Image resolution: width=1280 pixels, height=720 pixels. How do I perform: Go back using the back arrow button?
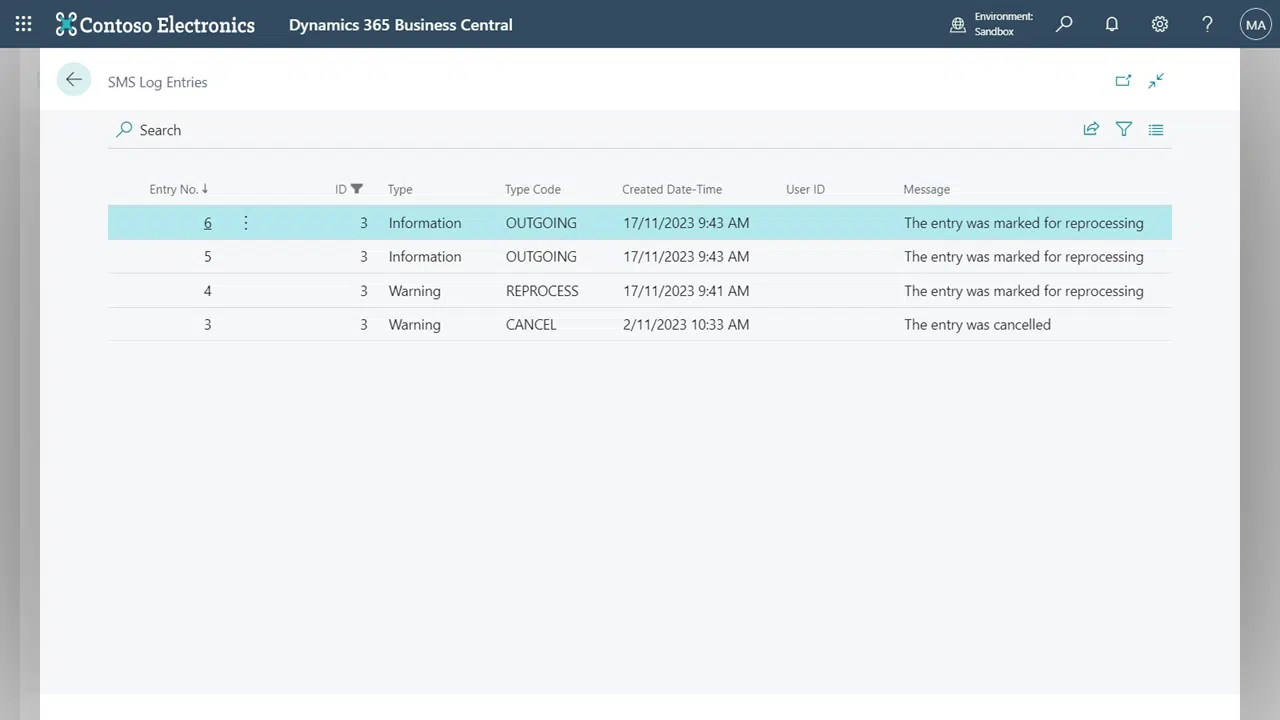[x=74, y=79]
